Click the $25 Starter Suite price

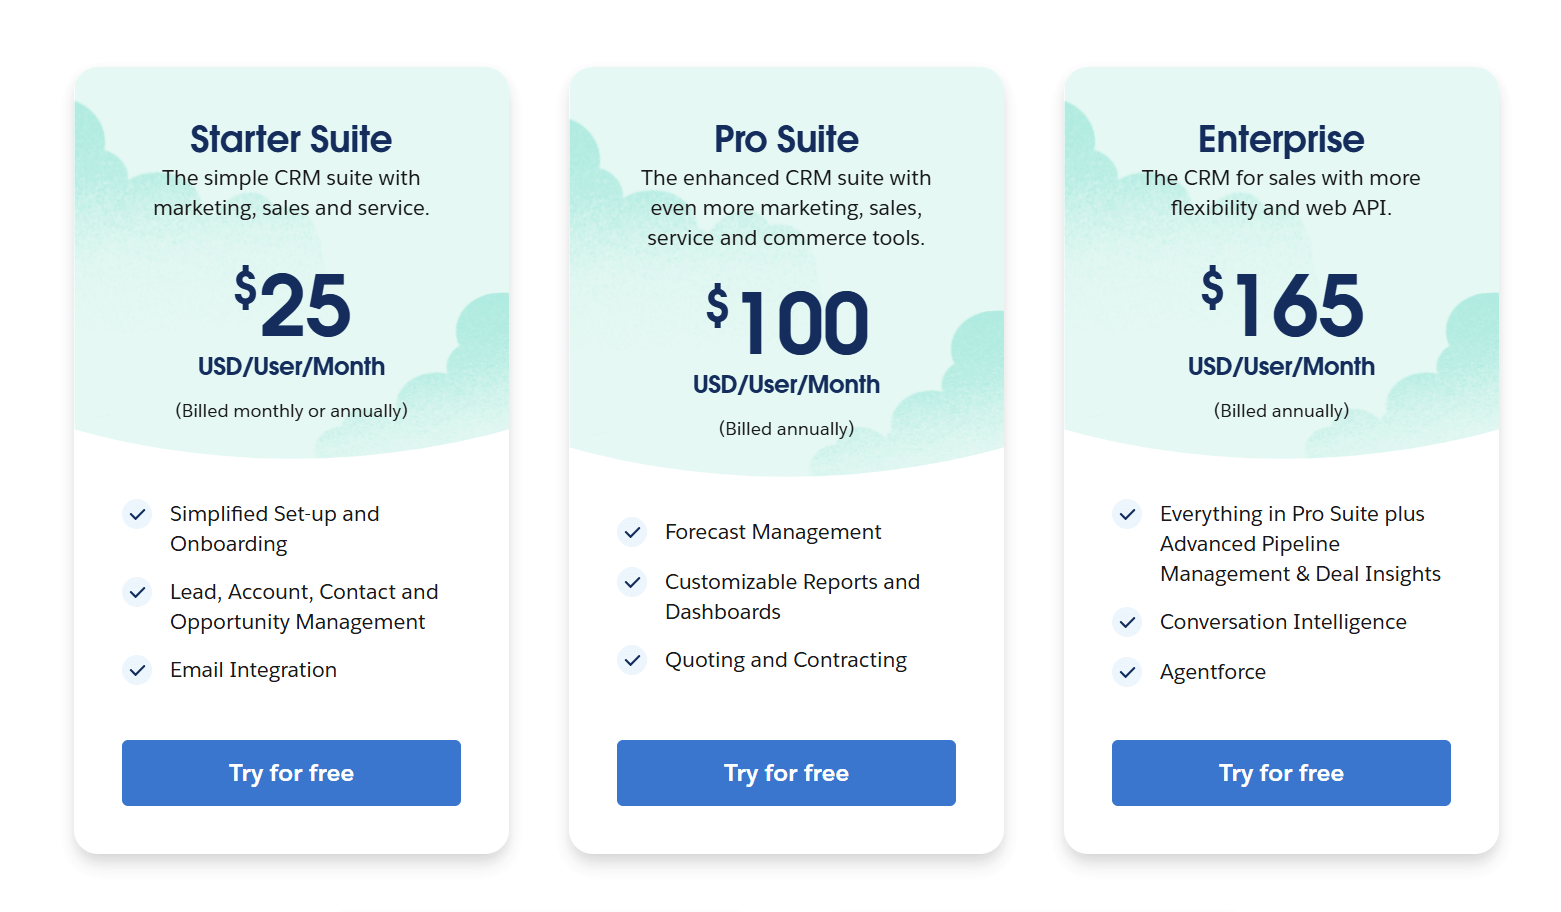coord(292,304)
